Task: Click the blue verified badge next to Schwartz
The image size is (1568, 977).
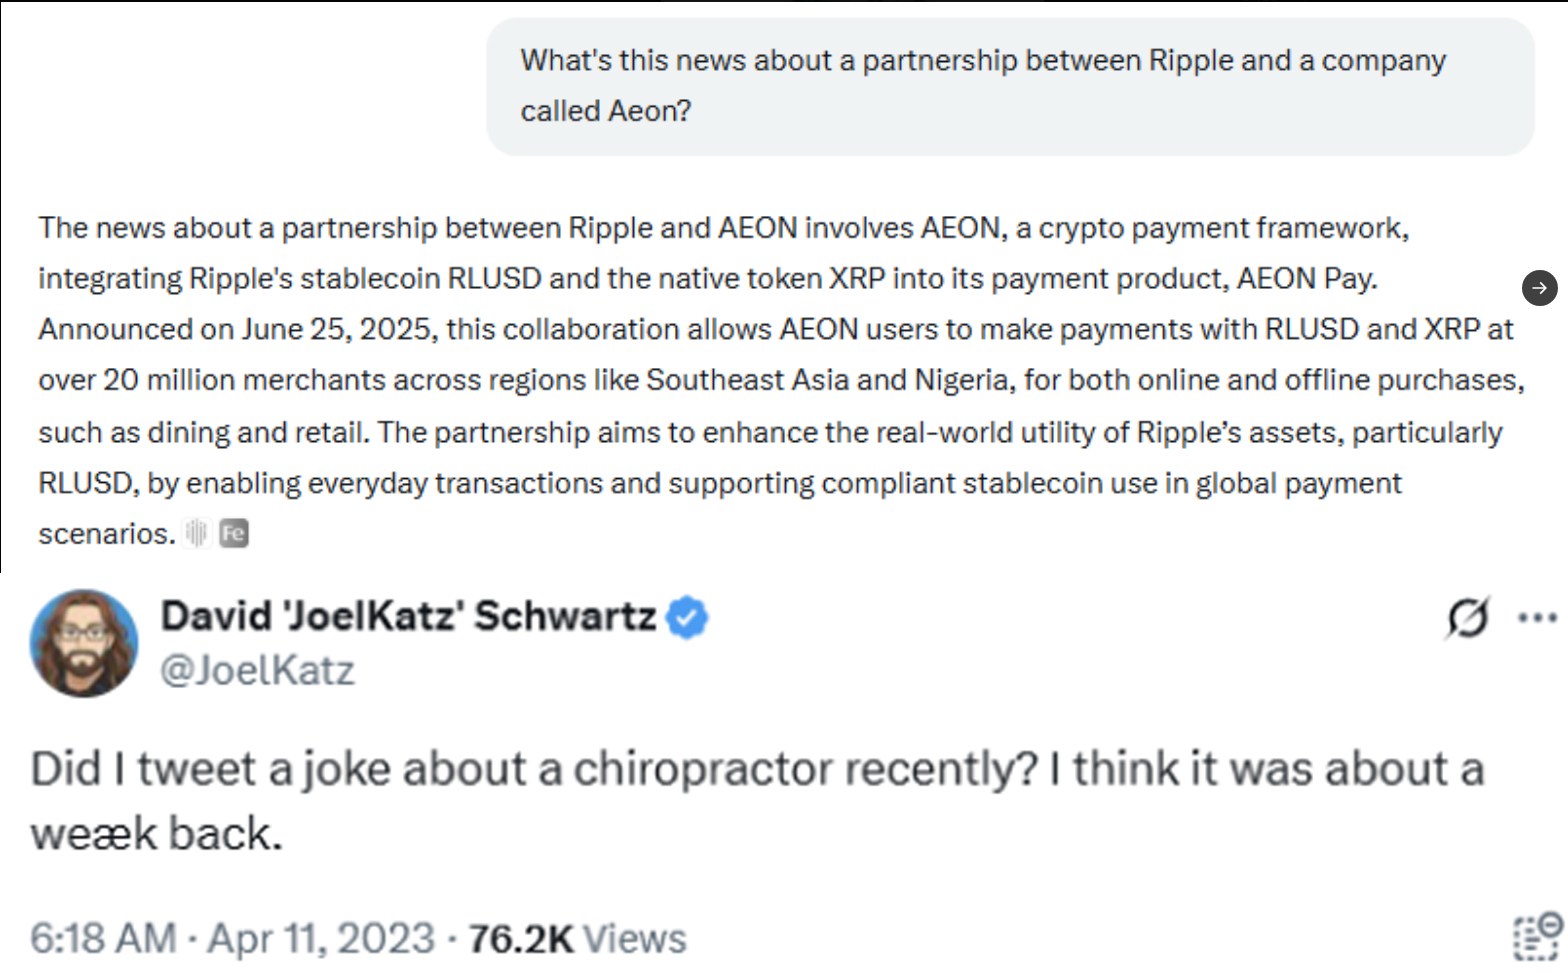Action: pos(687,617)
